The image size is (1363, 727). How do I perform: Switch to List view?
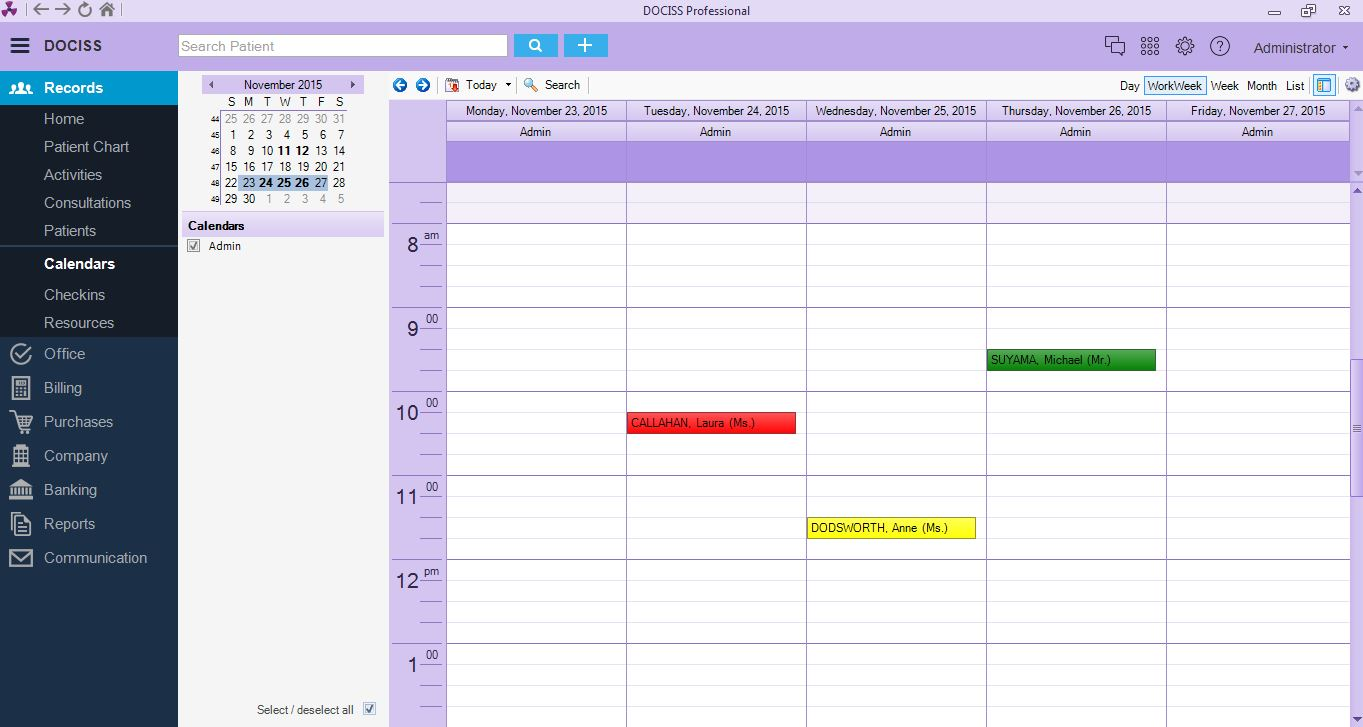coord(1295,86)
